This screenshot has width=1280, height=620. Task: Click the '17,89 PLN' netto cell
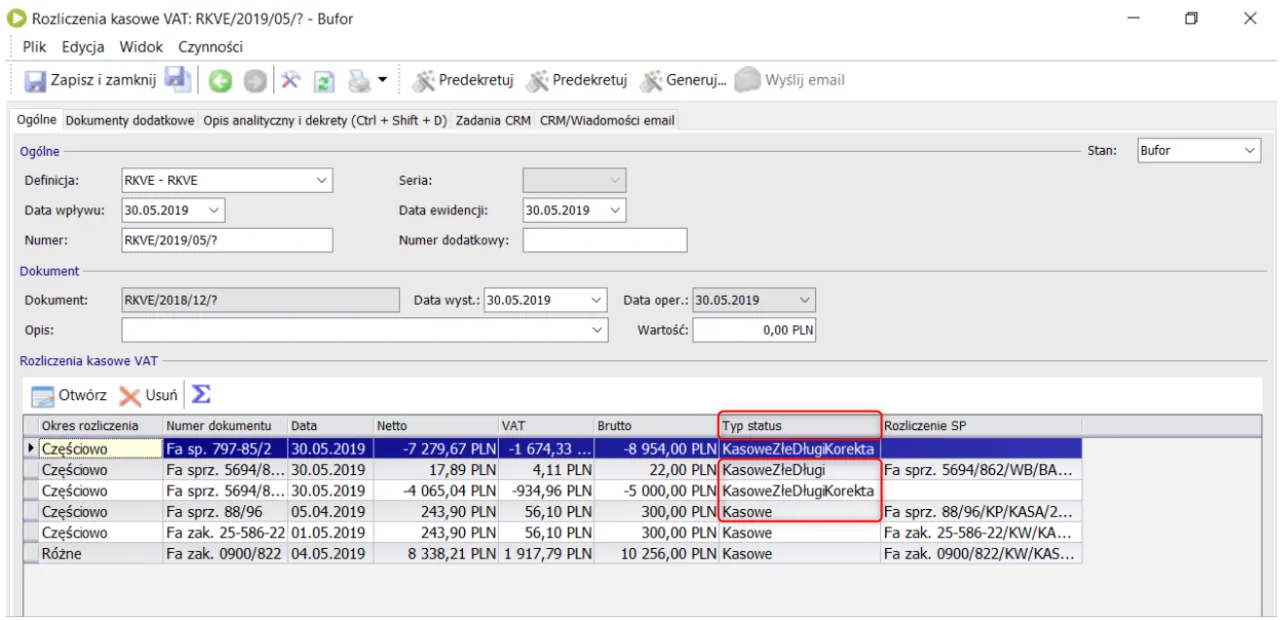pos(435,470)
